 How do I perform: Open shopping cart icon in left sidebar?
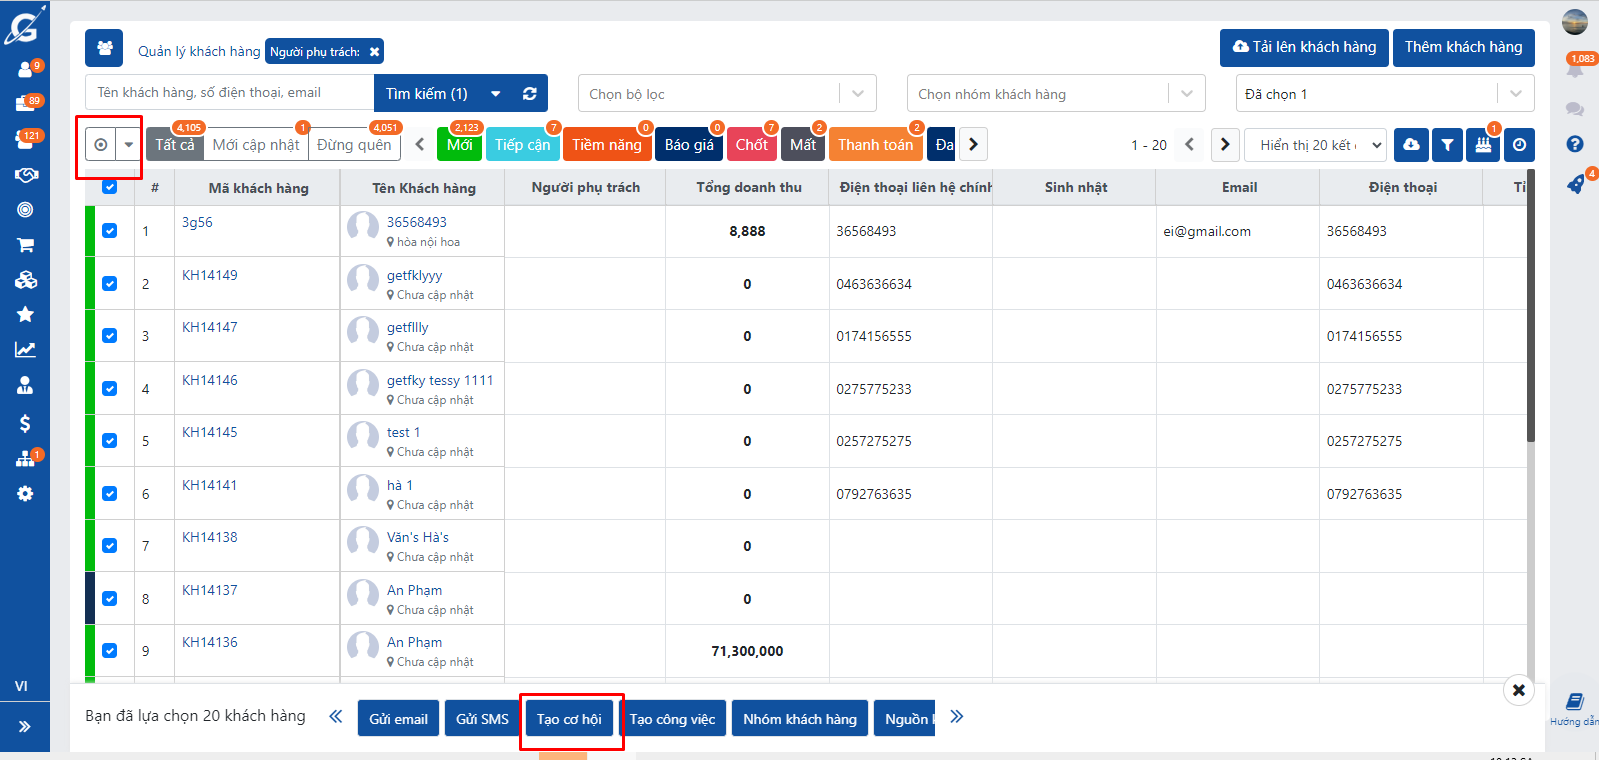pyautogui.click(x=25, y=245)
